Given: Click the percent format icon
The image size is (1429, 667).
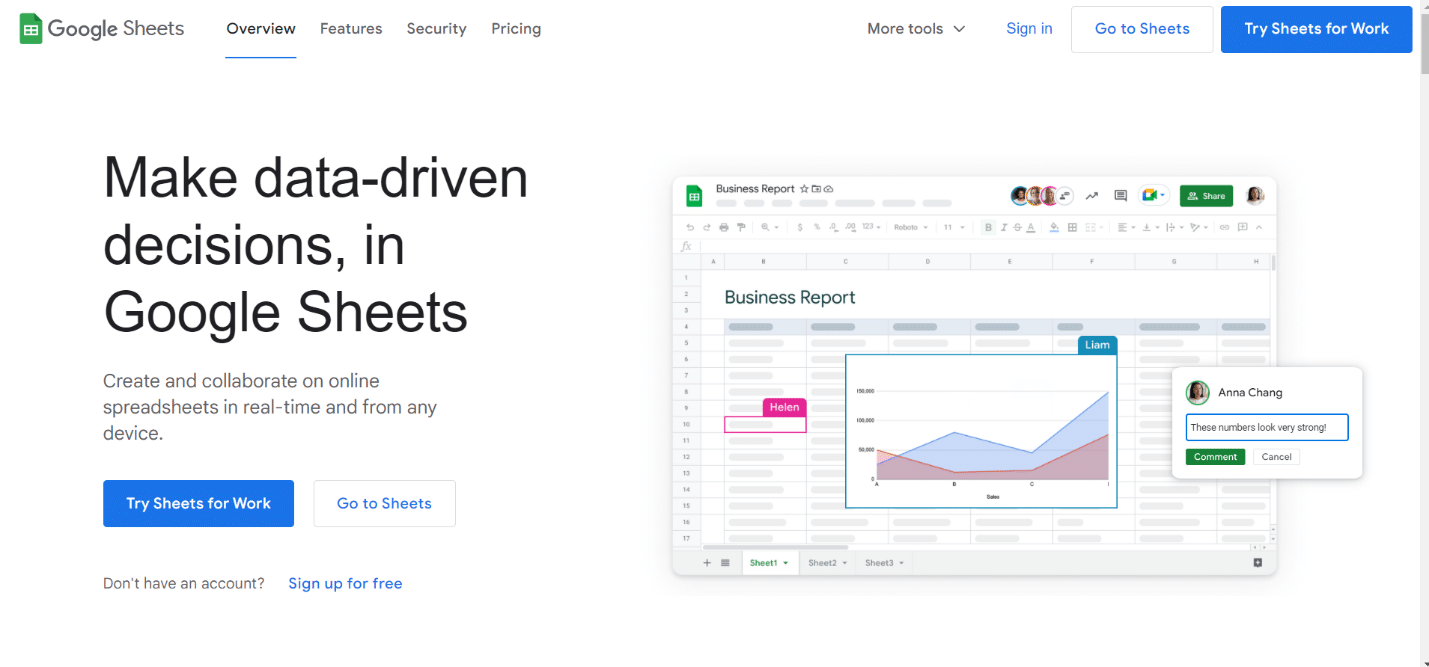Looking at the screenshot, I should click(817, 227).
